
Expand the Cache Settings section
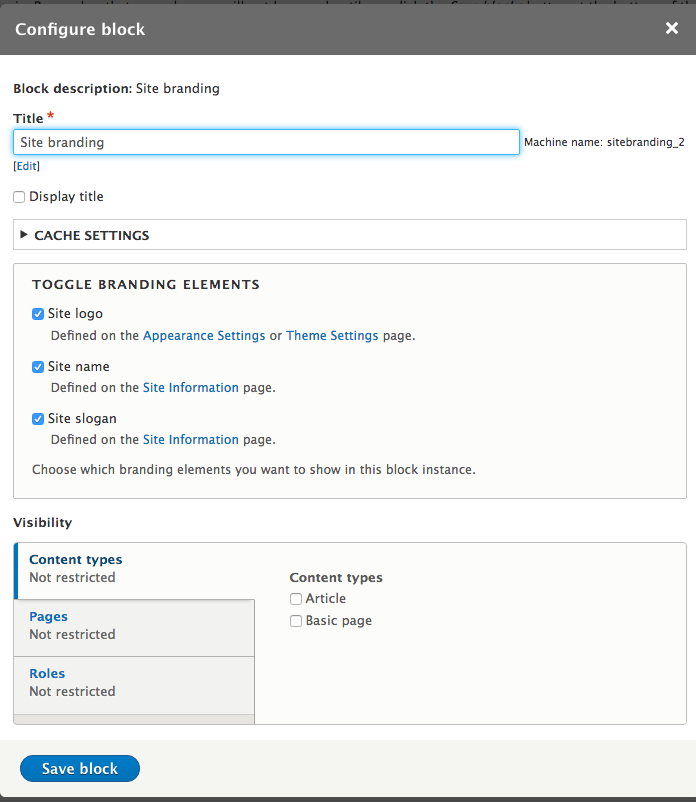[90, 236]
